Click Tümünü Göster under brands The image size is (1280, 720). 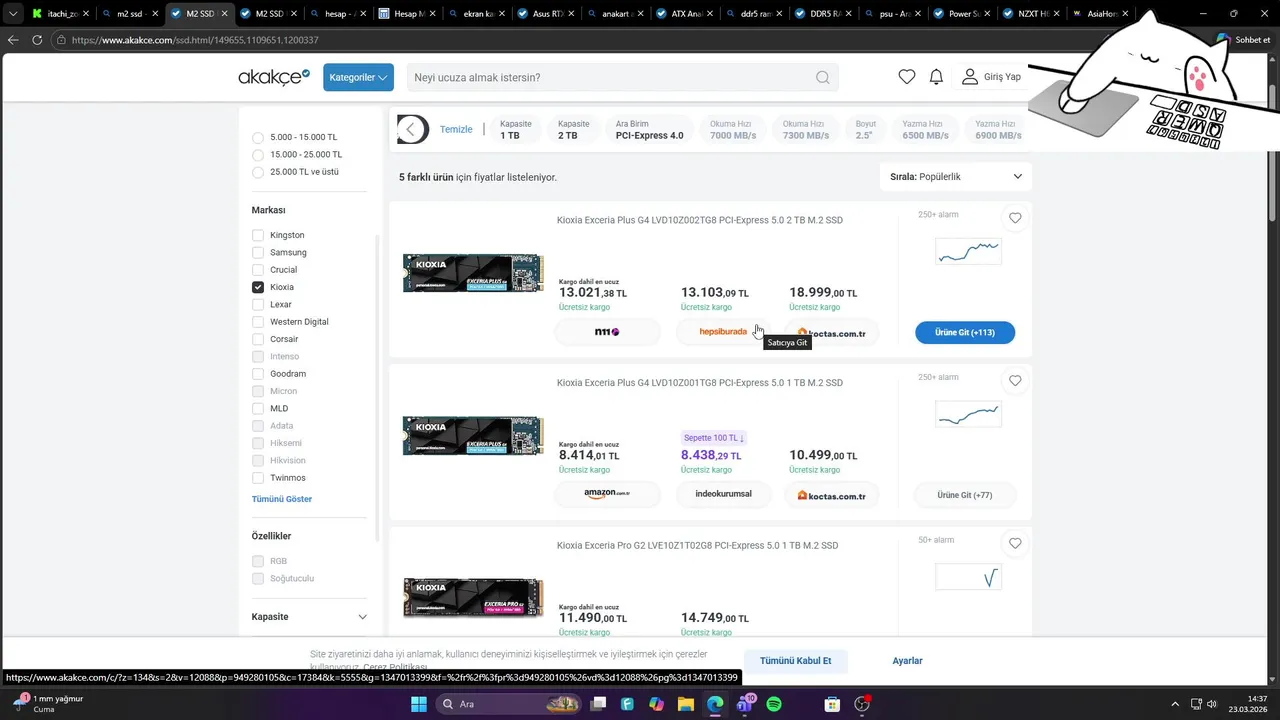[x=282, y=499]
